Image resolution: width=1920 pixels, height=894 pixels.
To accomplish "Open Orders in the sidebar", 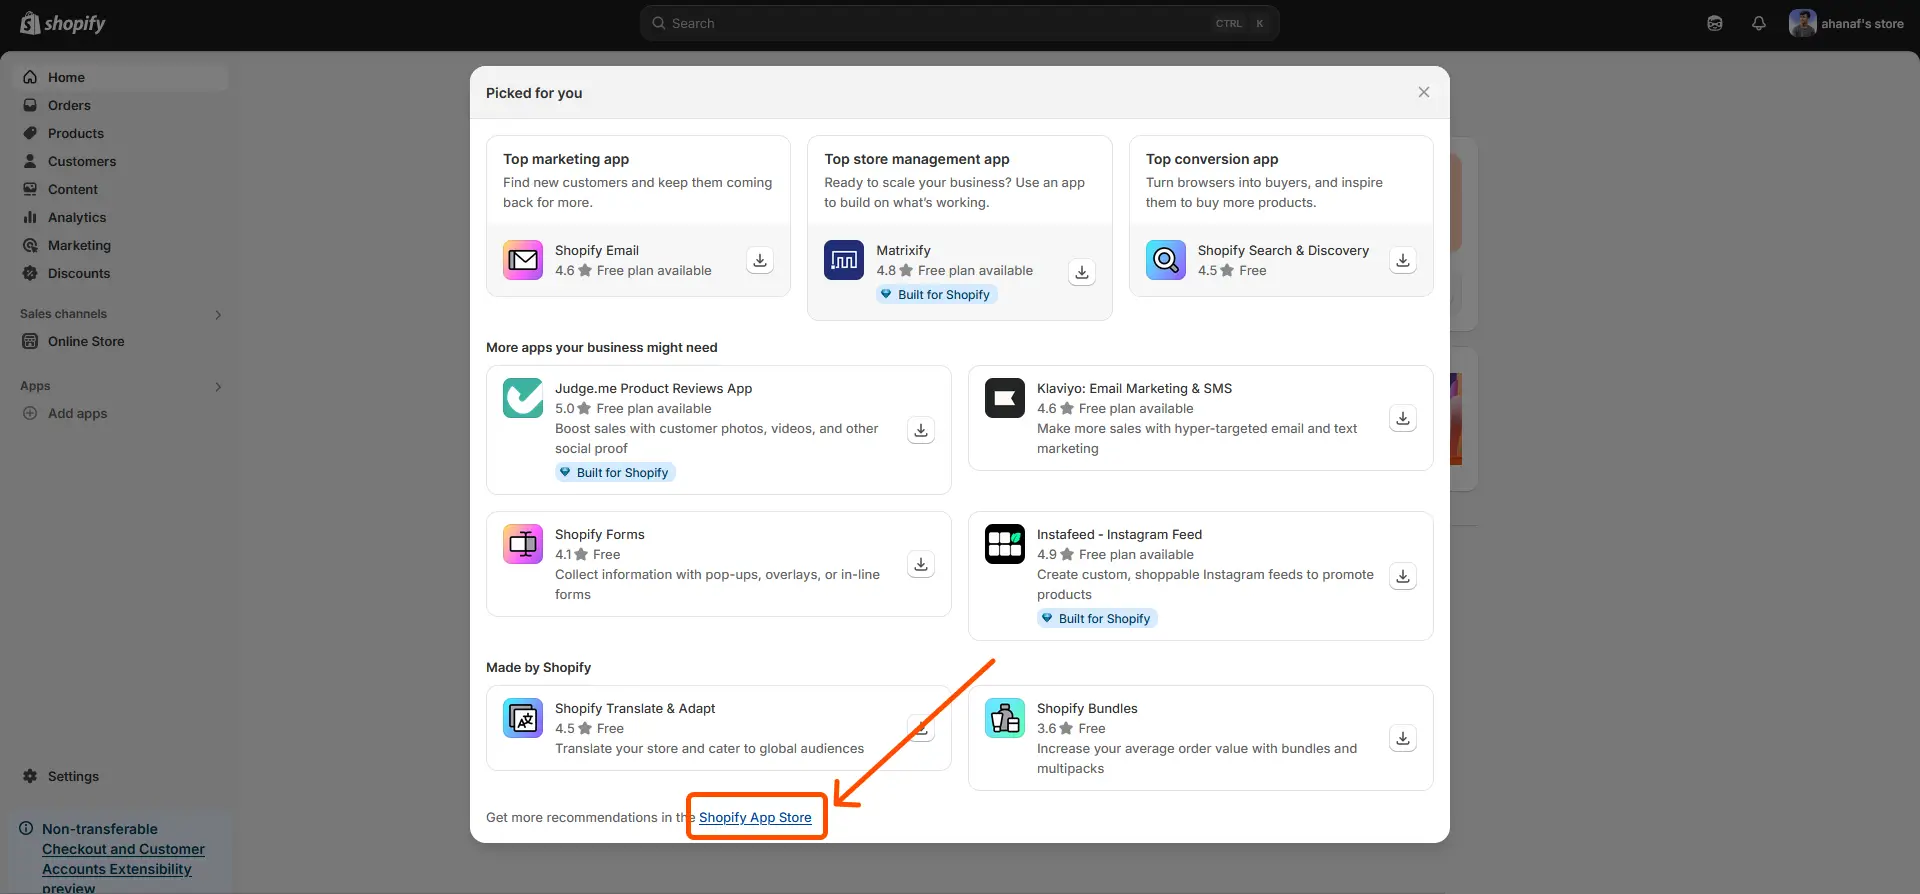I will 120,105.
